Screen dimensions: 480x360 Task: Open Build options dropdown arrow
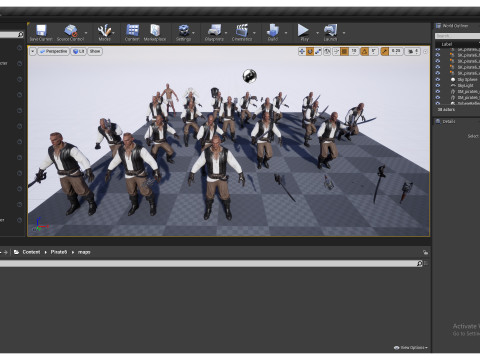point(286,33)
